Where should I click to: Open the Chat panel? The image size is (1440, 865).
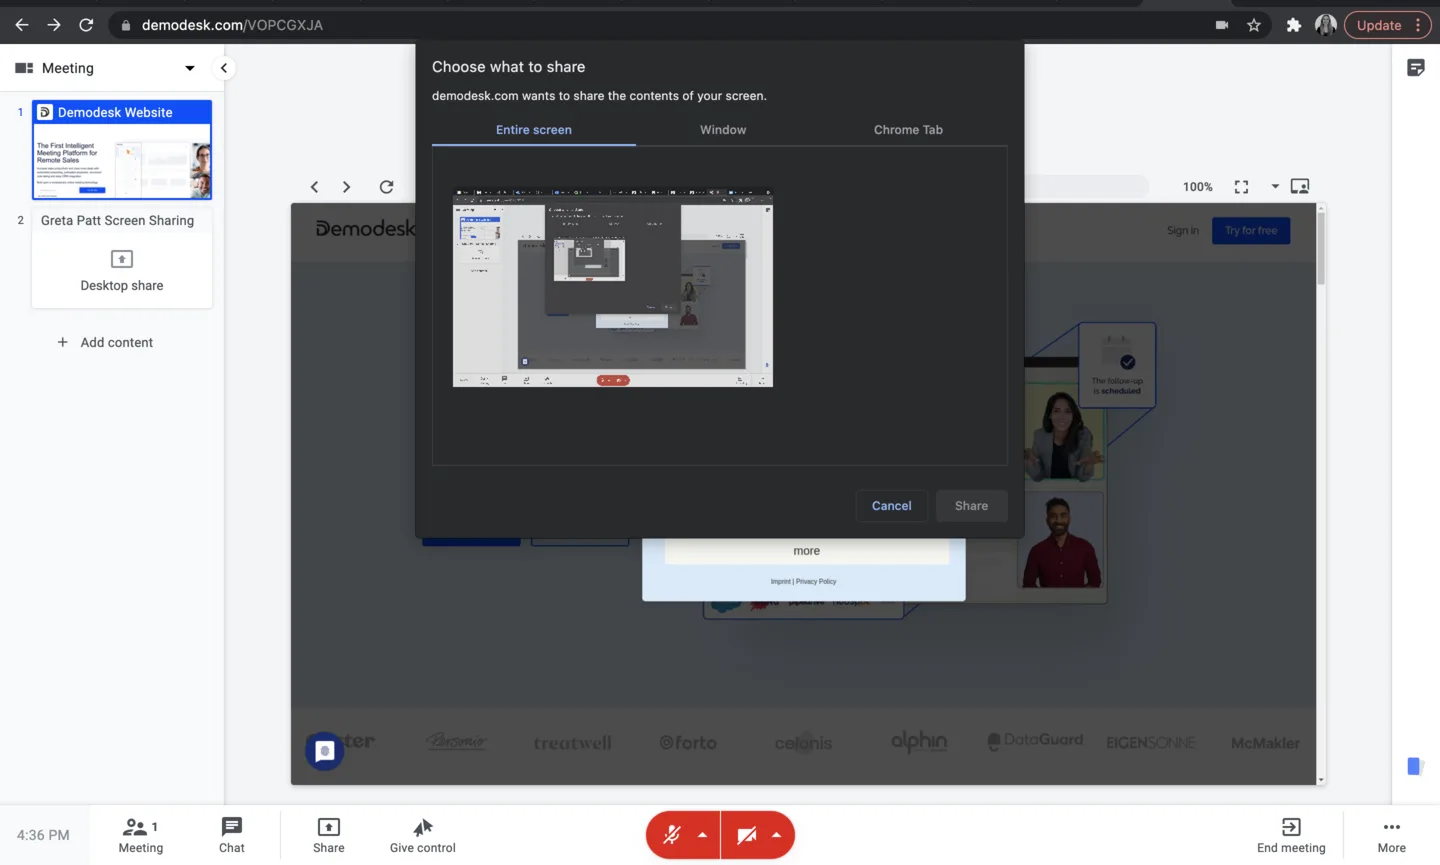coord(232,835)
